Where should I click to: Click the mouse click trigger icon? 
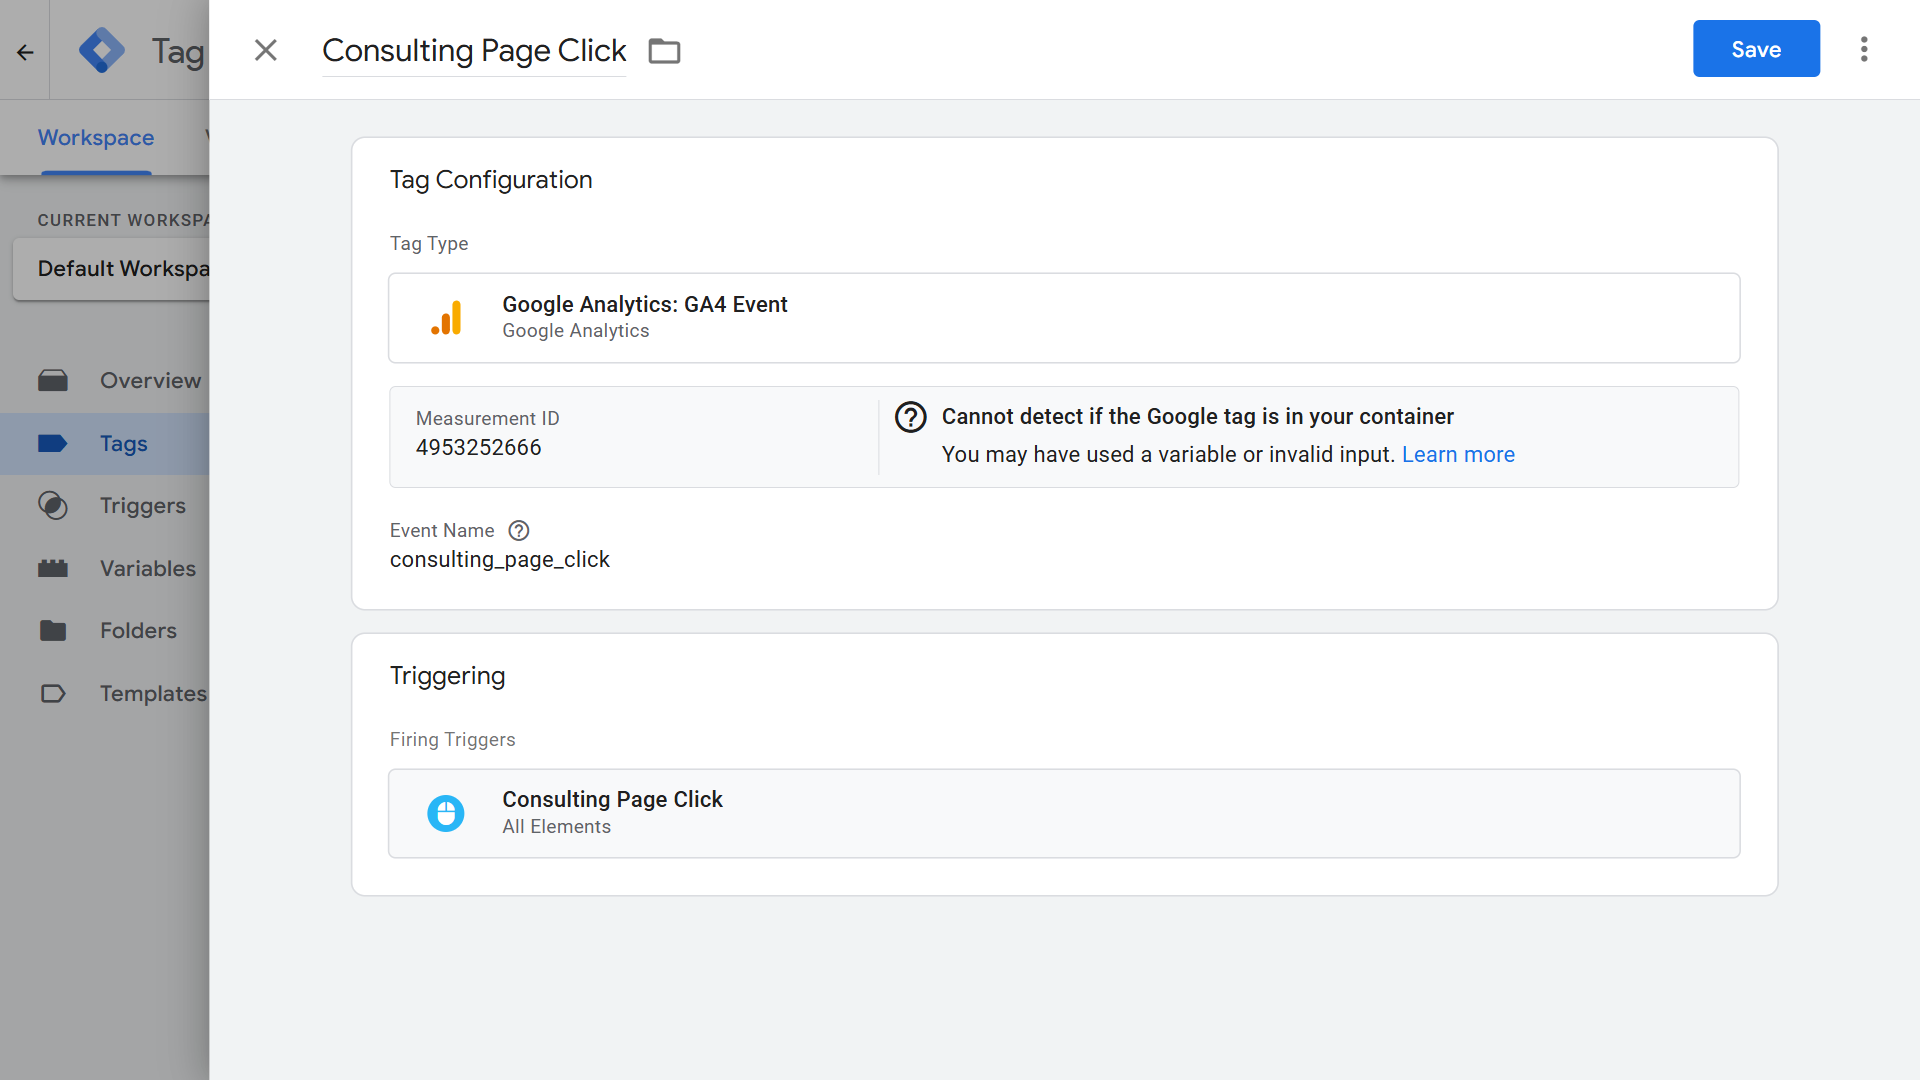(446, 813)
